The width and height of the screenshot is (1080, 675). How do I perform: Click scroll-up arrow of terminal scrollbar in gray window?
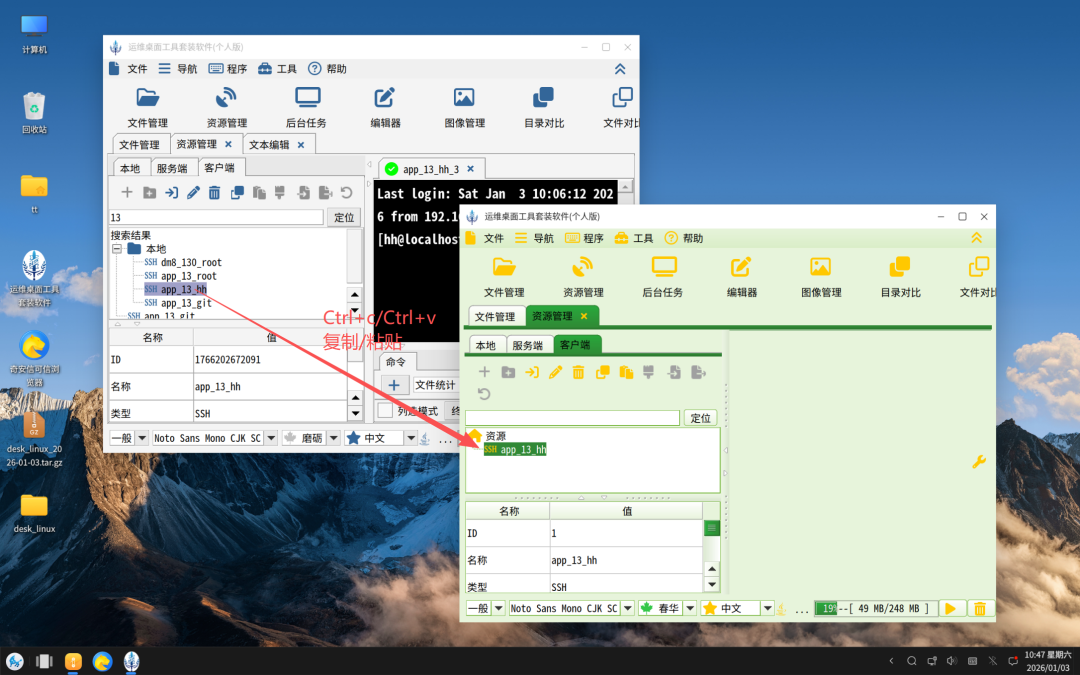point(625,187)
